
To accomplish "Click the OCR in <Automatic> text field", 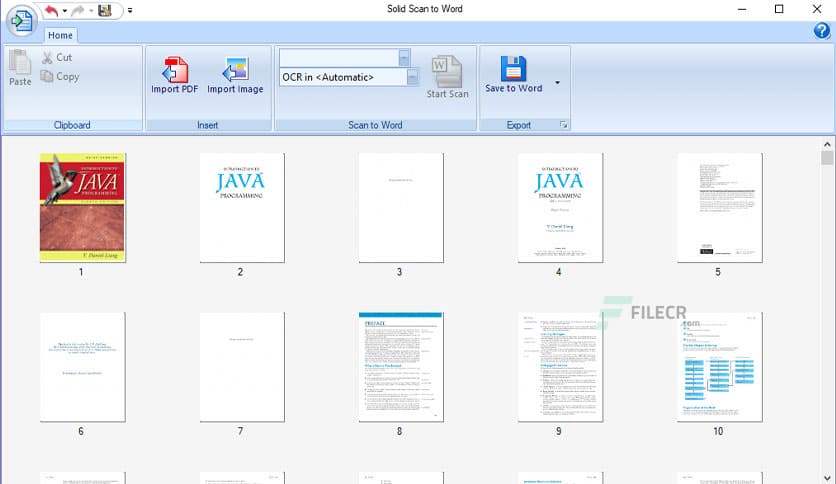I will [343, 77].
